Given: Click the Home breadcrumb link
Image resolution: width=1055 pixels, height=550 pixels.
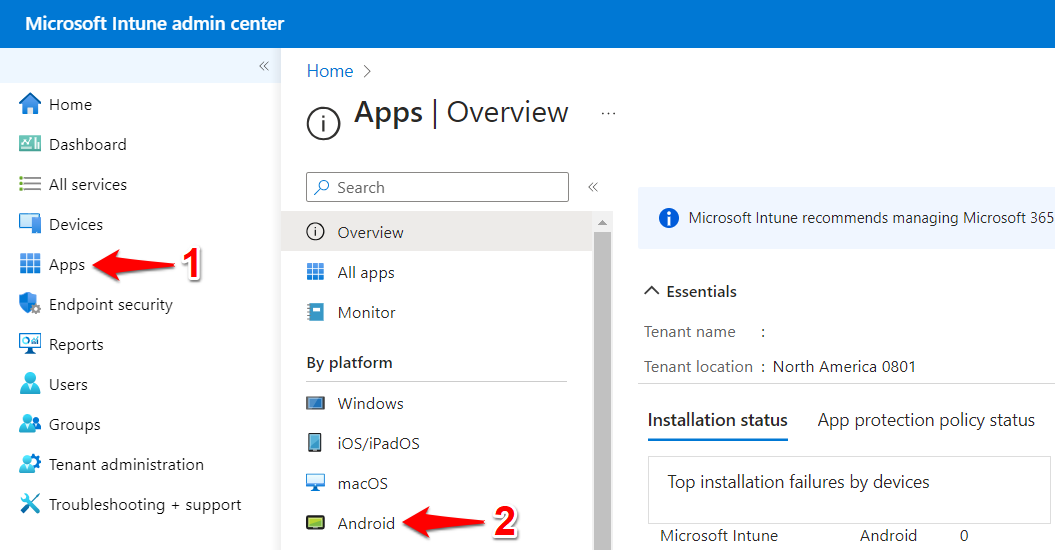Looking at the screenshot, I should tap(330, 71).
